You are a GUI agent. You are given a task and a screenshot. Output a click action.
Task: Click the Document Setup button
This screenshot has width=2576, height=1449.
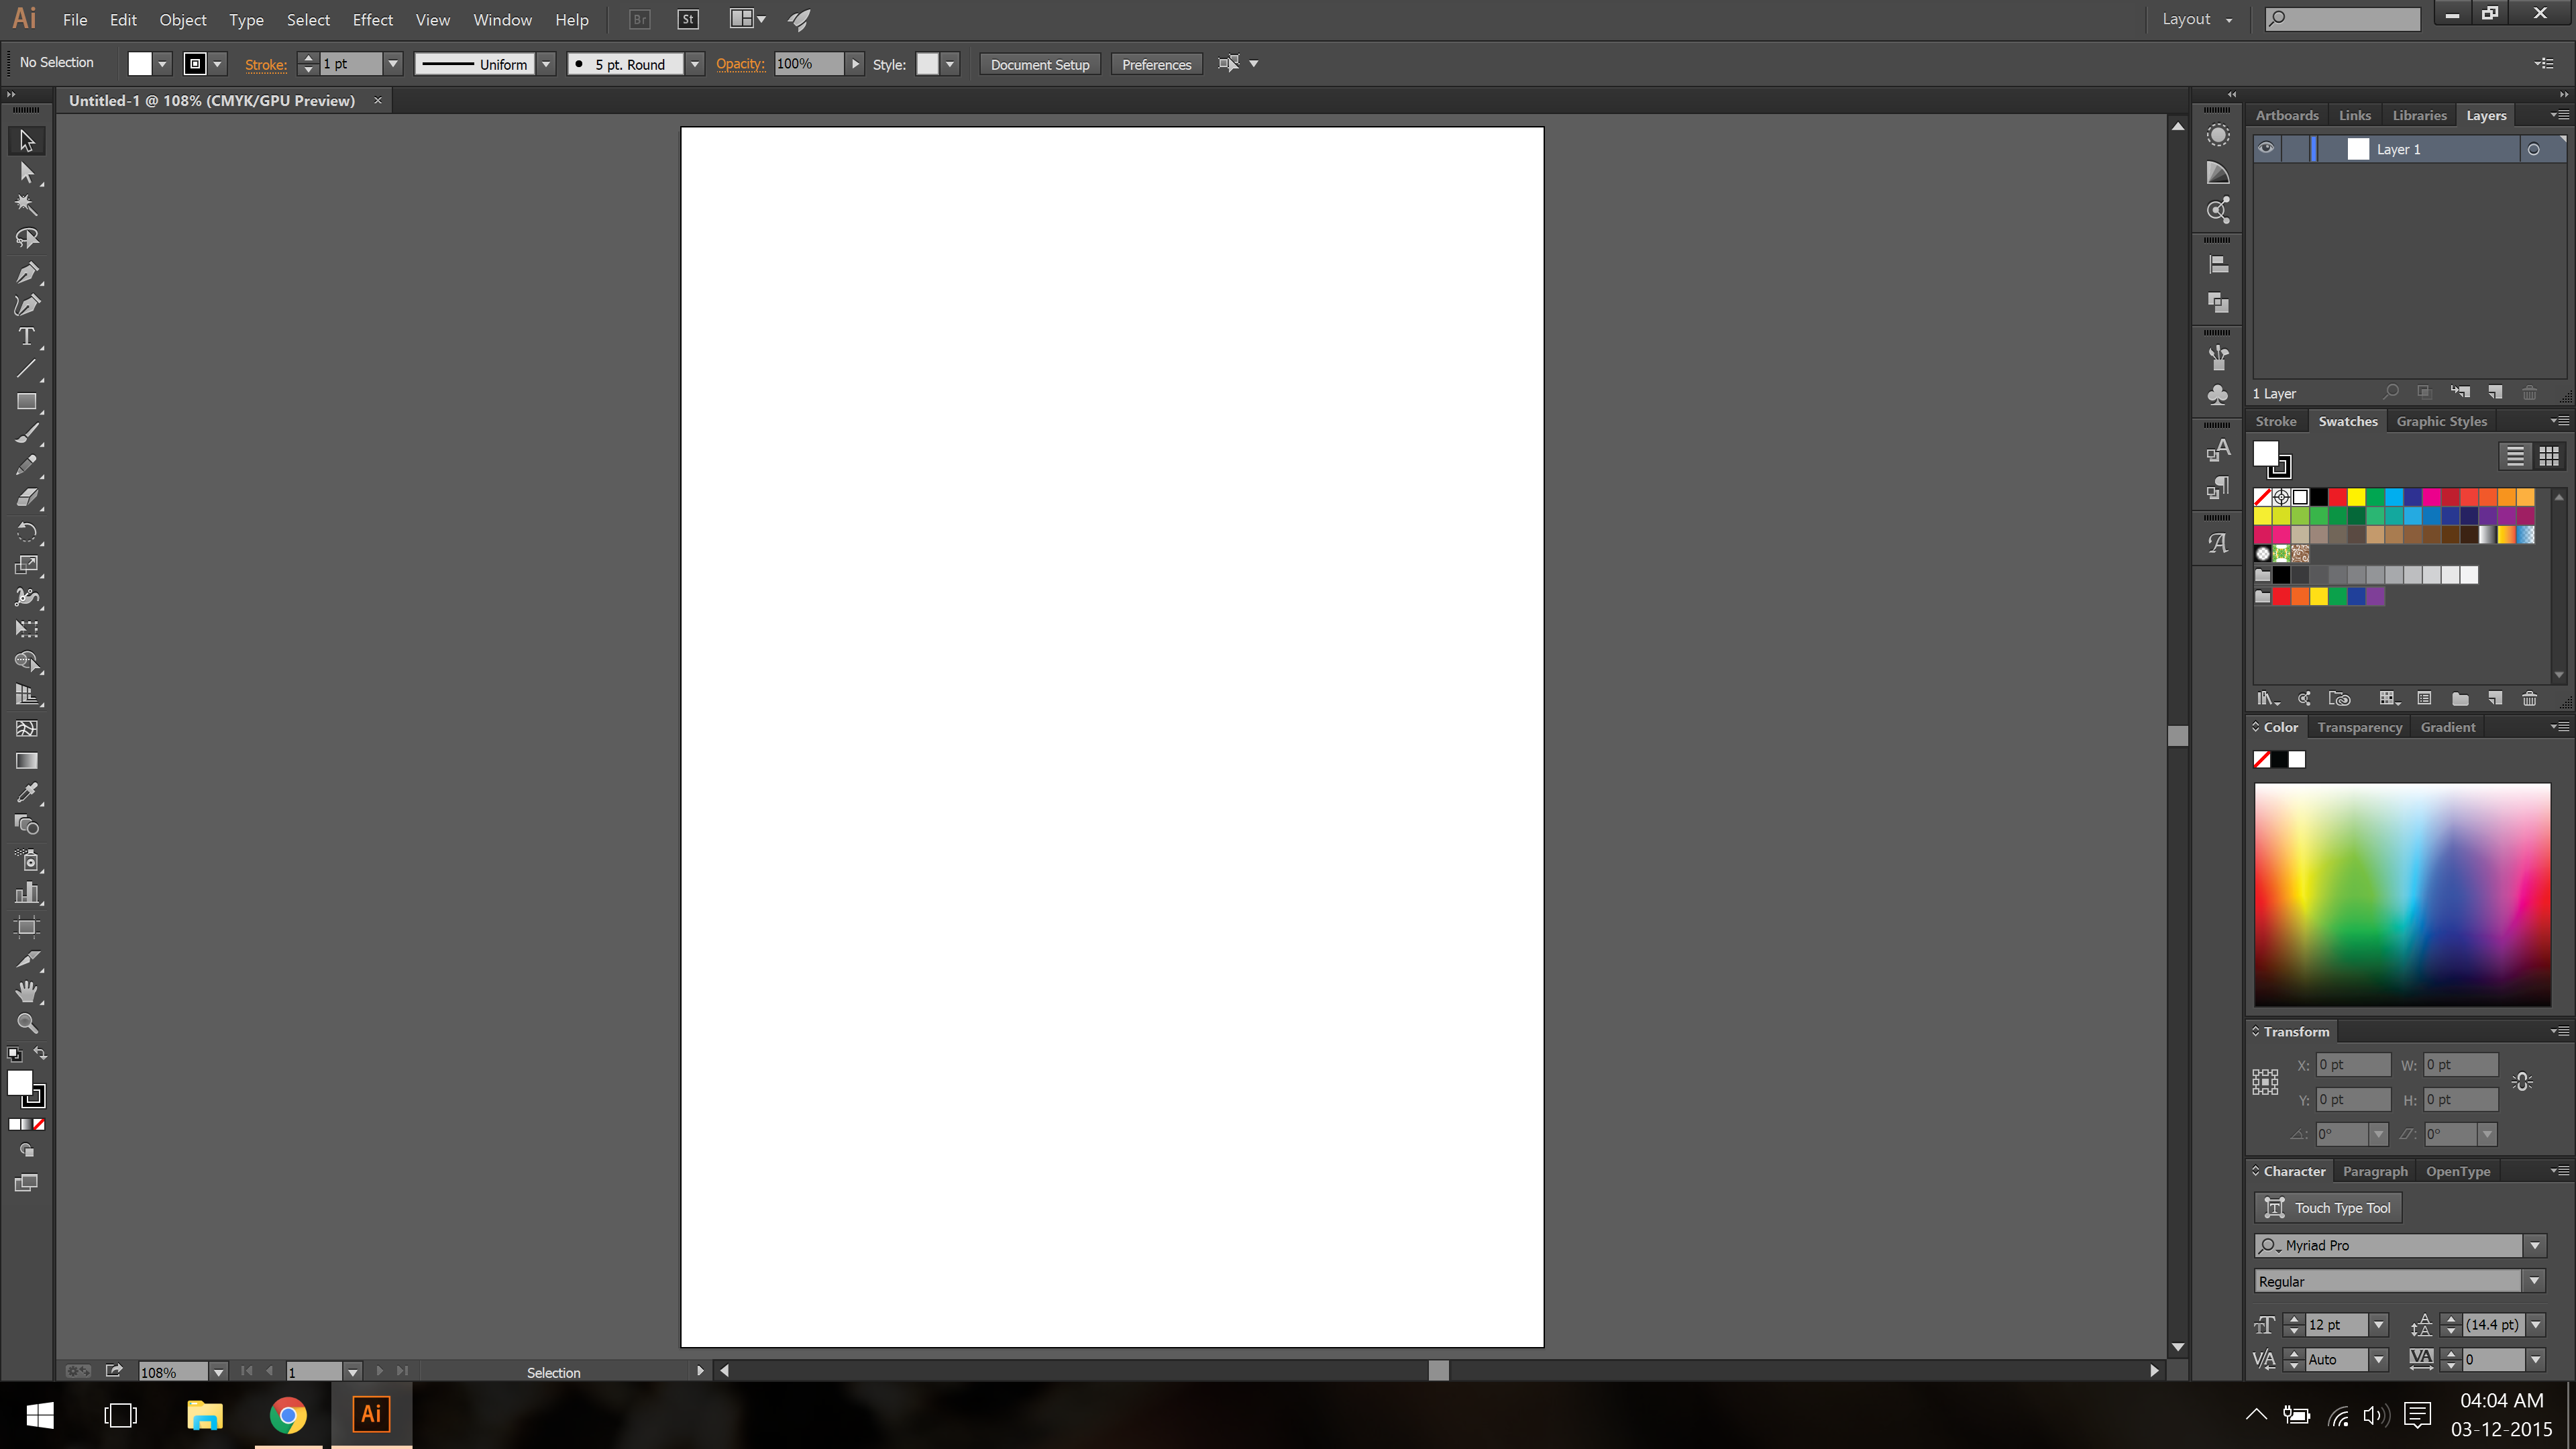pos(1039,64)
